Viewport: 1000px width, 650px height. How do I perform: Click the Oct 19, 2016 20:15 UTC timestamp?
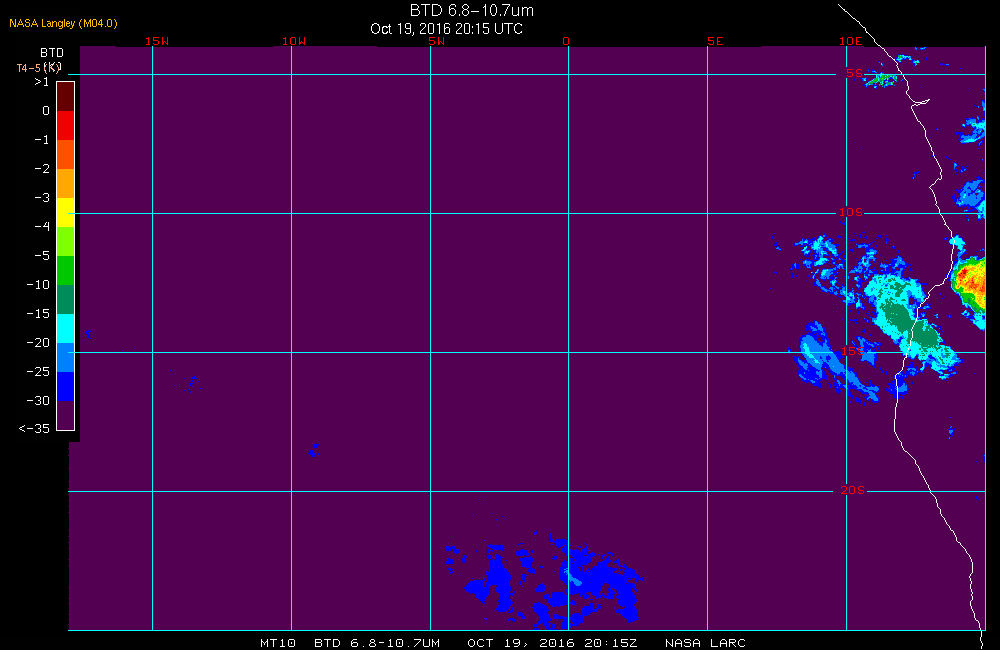point(446,29)
